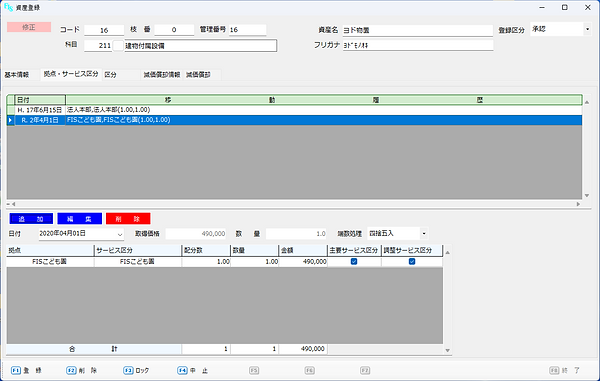The image size is (600, 381).
Task: Open the 減価償却情報 tab
Action: (161, 75)
